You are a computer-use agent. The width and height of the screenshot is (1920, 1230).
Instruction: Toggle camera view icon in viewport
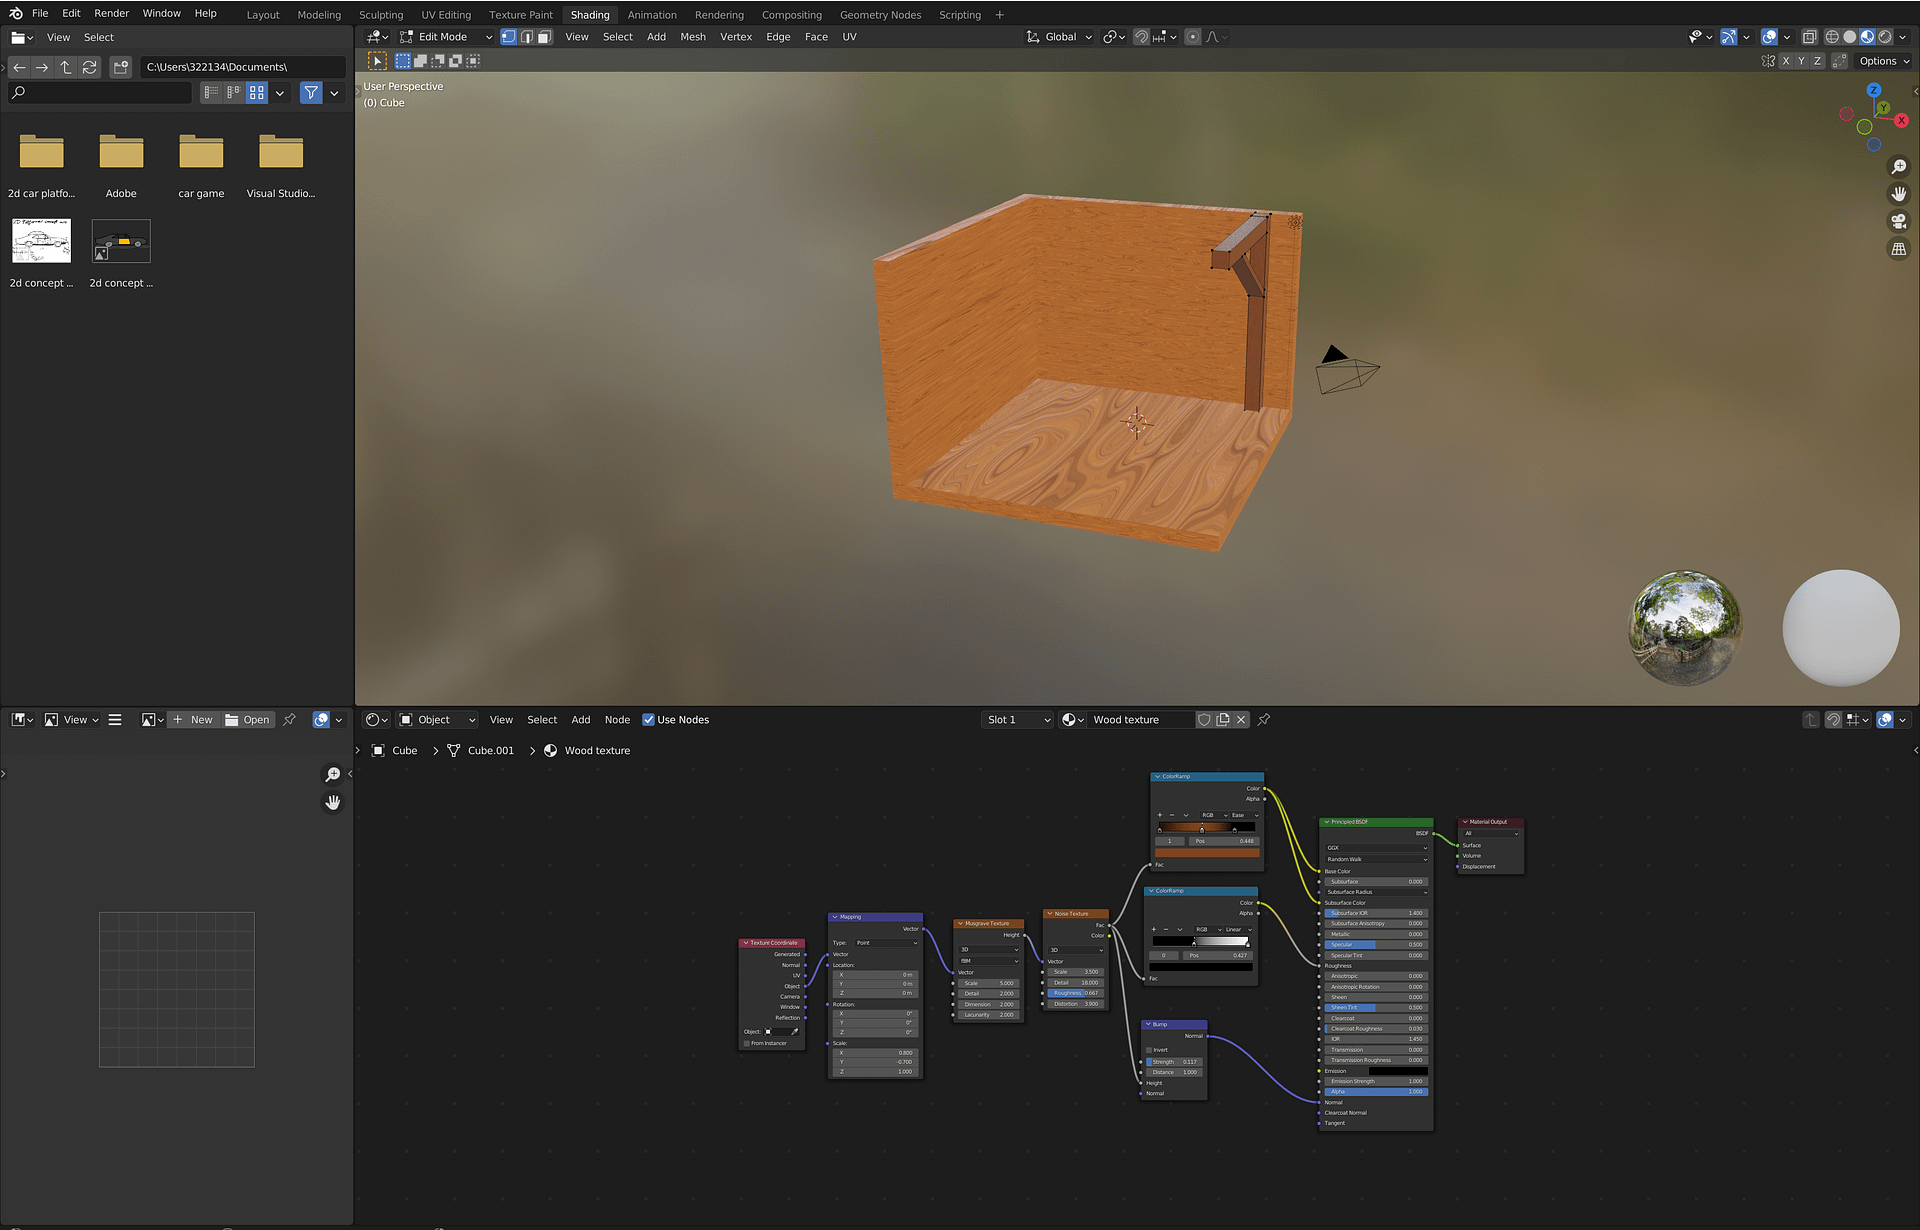tap(1898, 222)
